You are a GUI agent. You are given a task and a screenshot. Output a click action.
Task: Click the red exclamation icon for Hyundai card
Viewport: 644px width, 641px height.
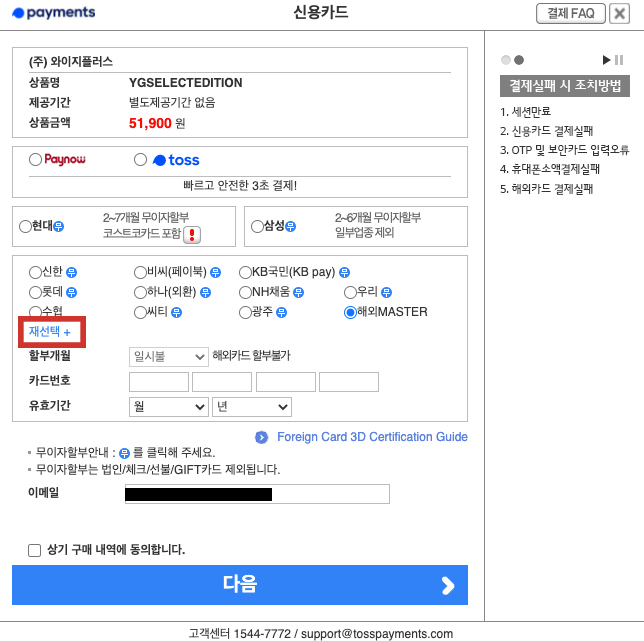[x=192, y=234]
